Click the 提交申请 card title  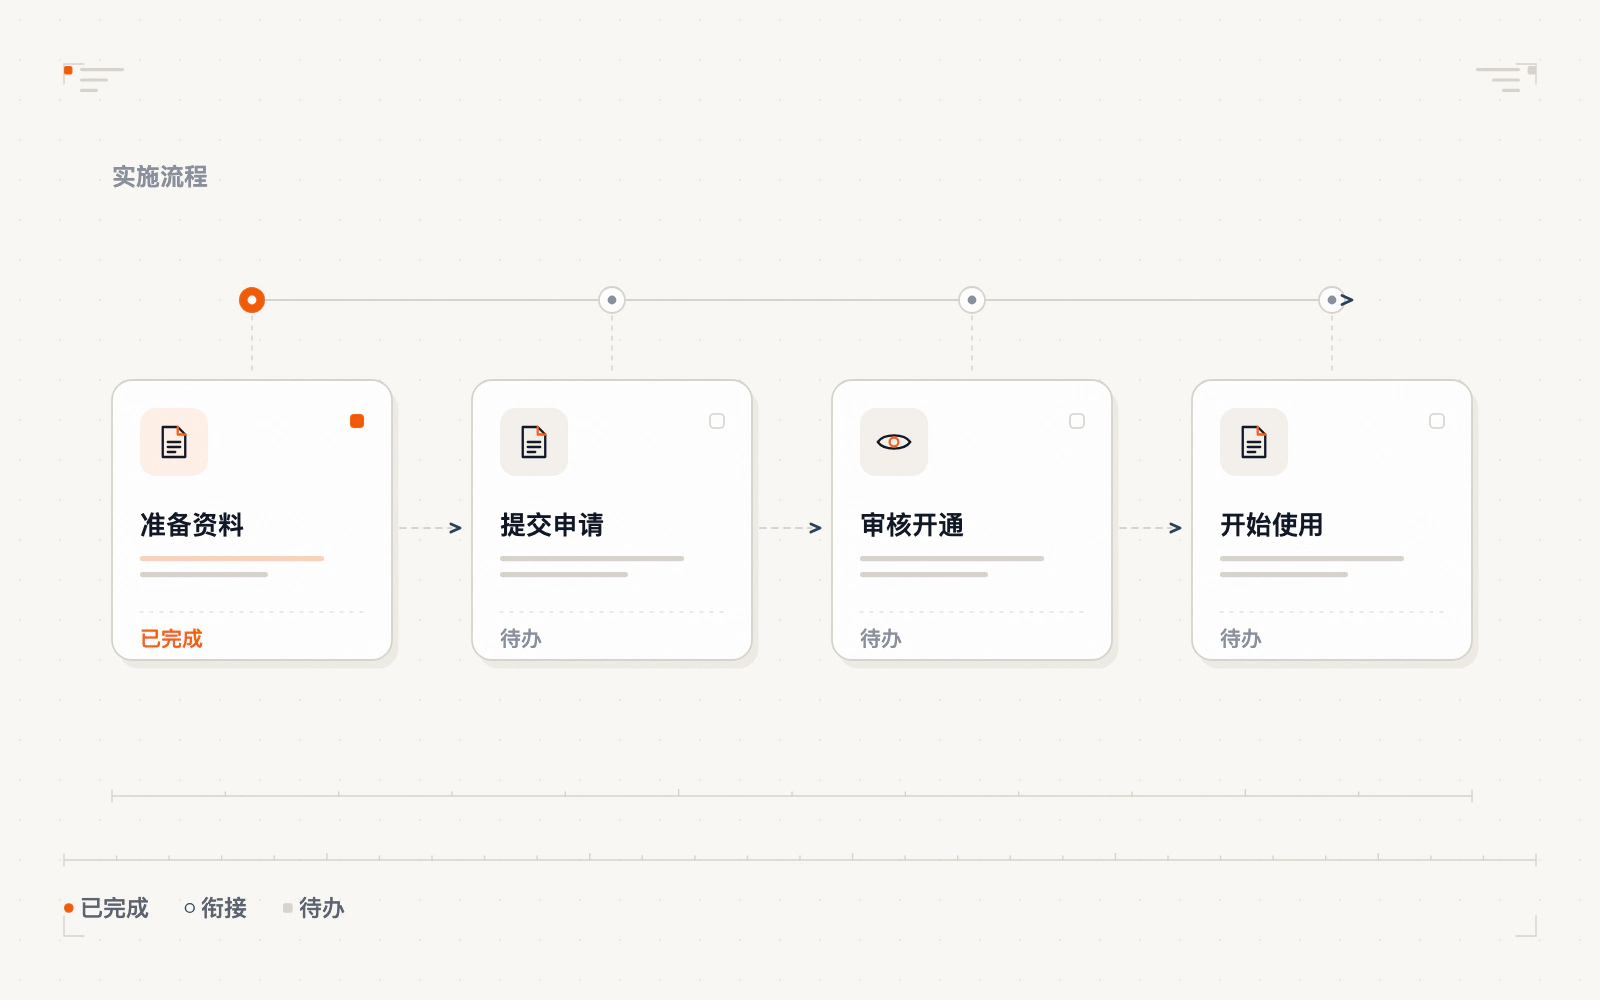pyautogui.click(x=552, y=525)
